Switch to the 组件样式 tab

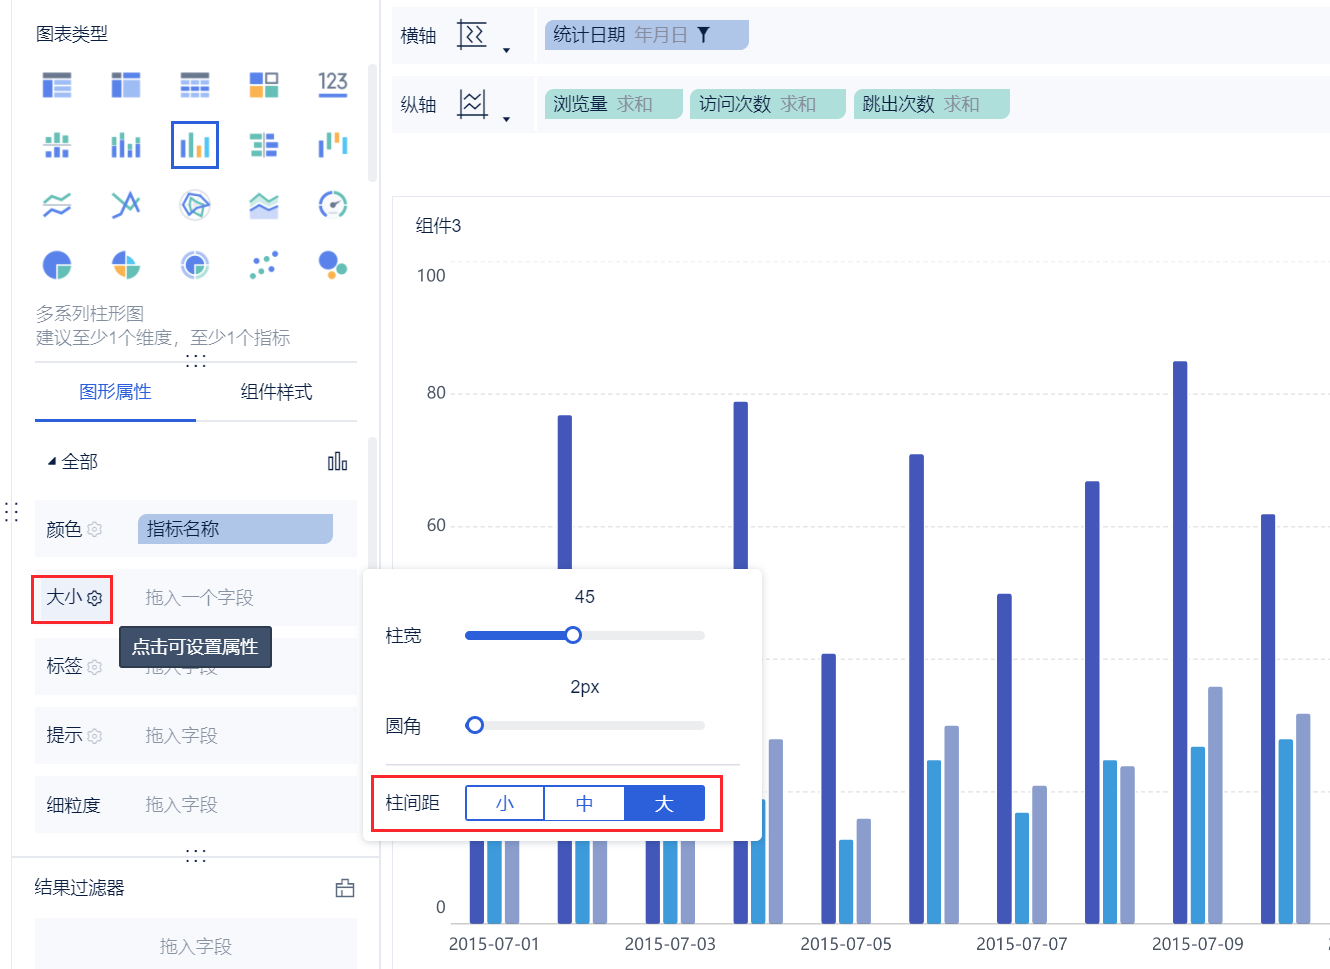277,392
